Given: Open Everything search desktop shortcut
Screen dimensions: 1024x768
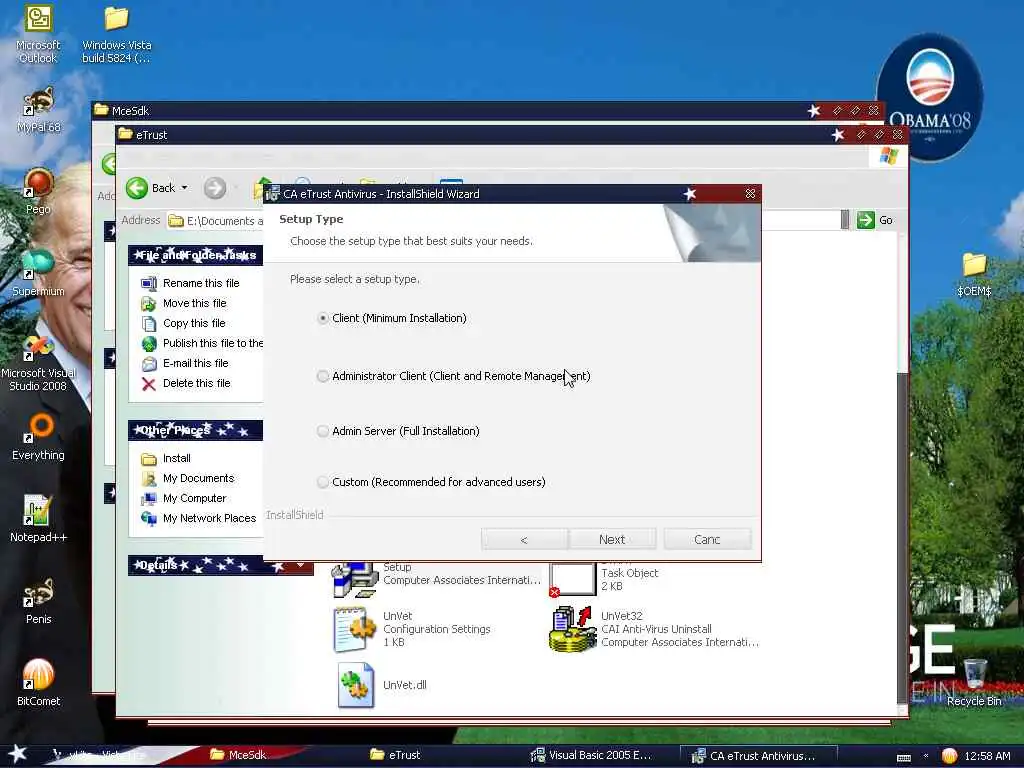Looking at the screenshot, I should (x=39, y=437).
